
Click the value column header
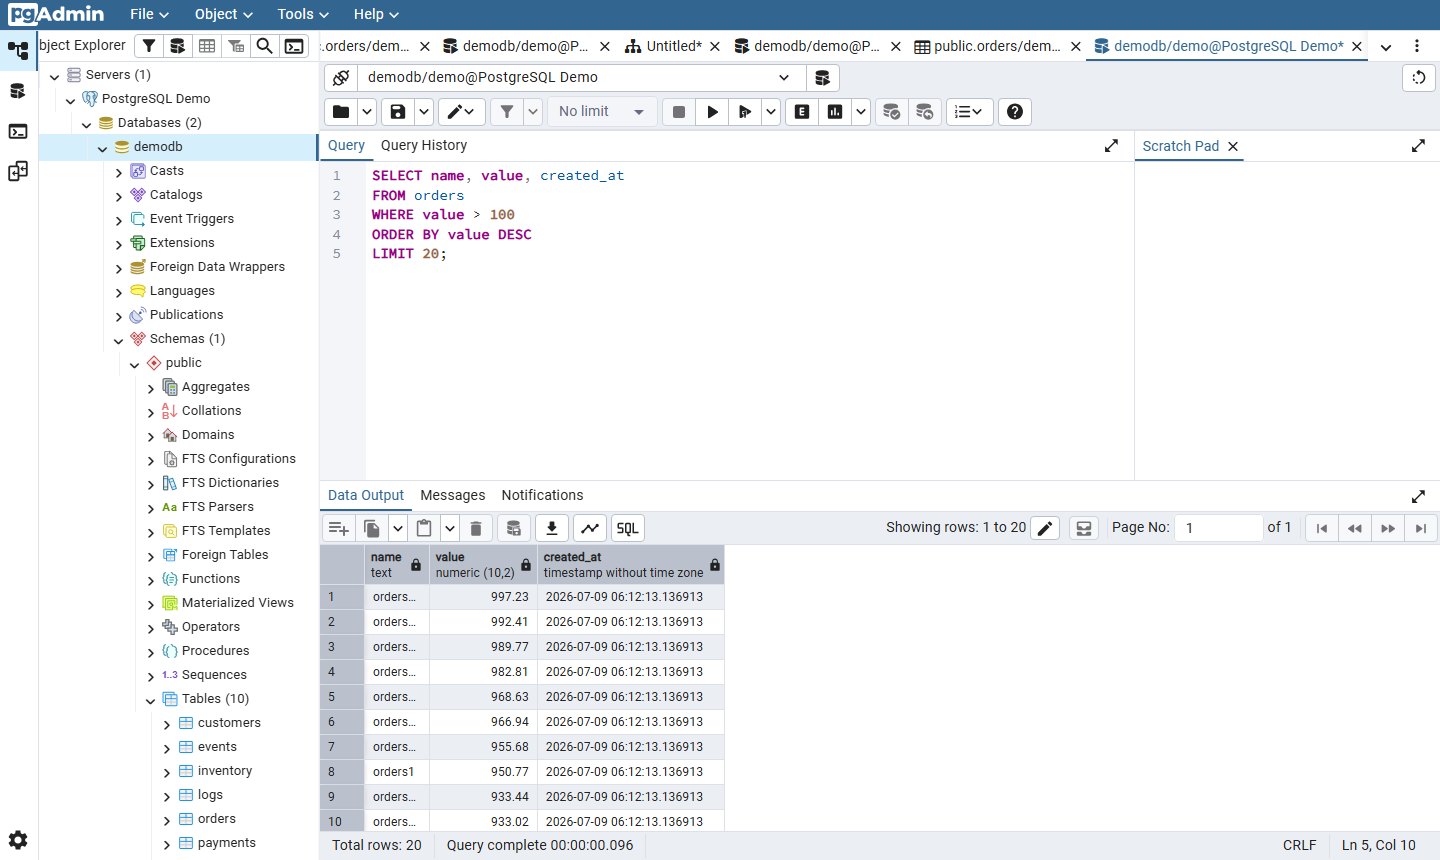(483, 565)
